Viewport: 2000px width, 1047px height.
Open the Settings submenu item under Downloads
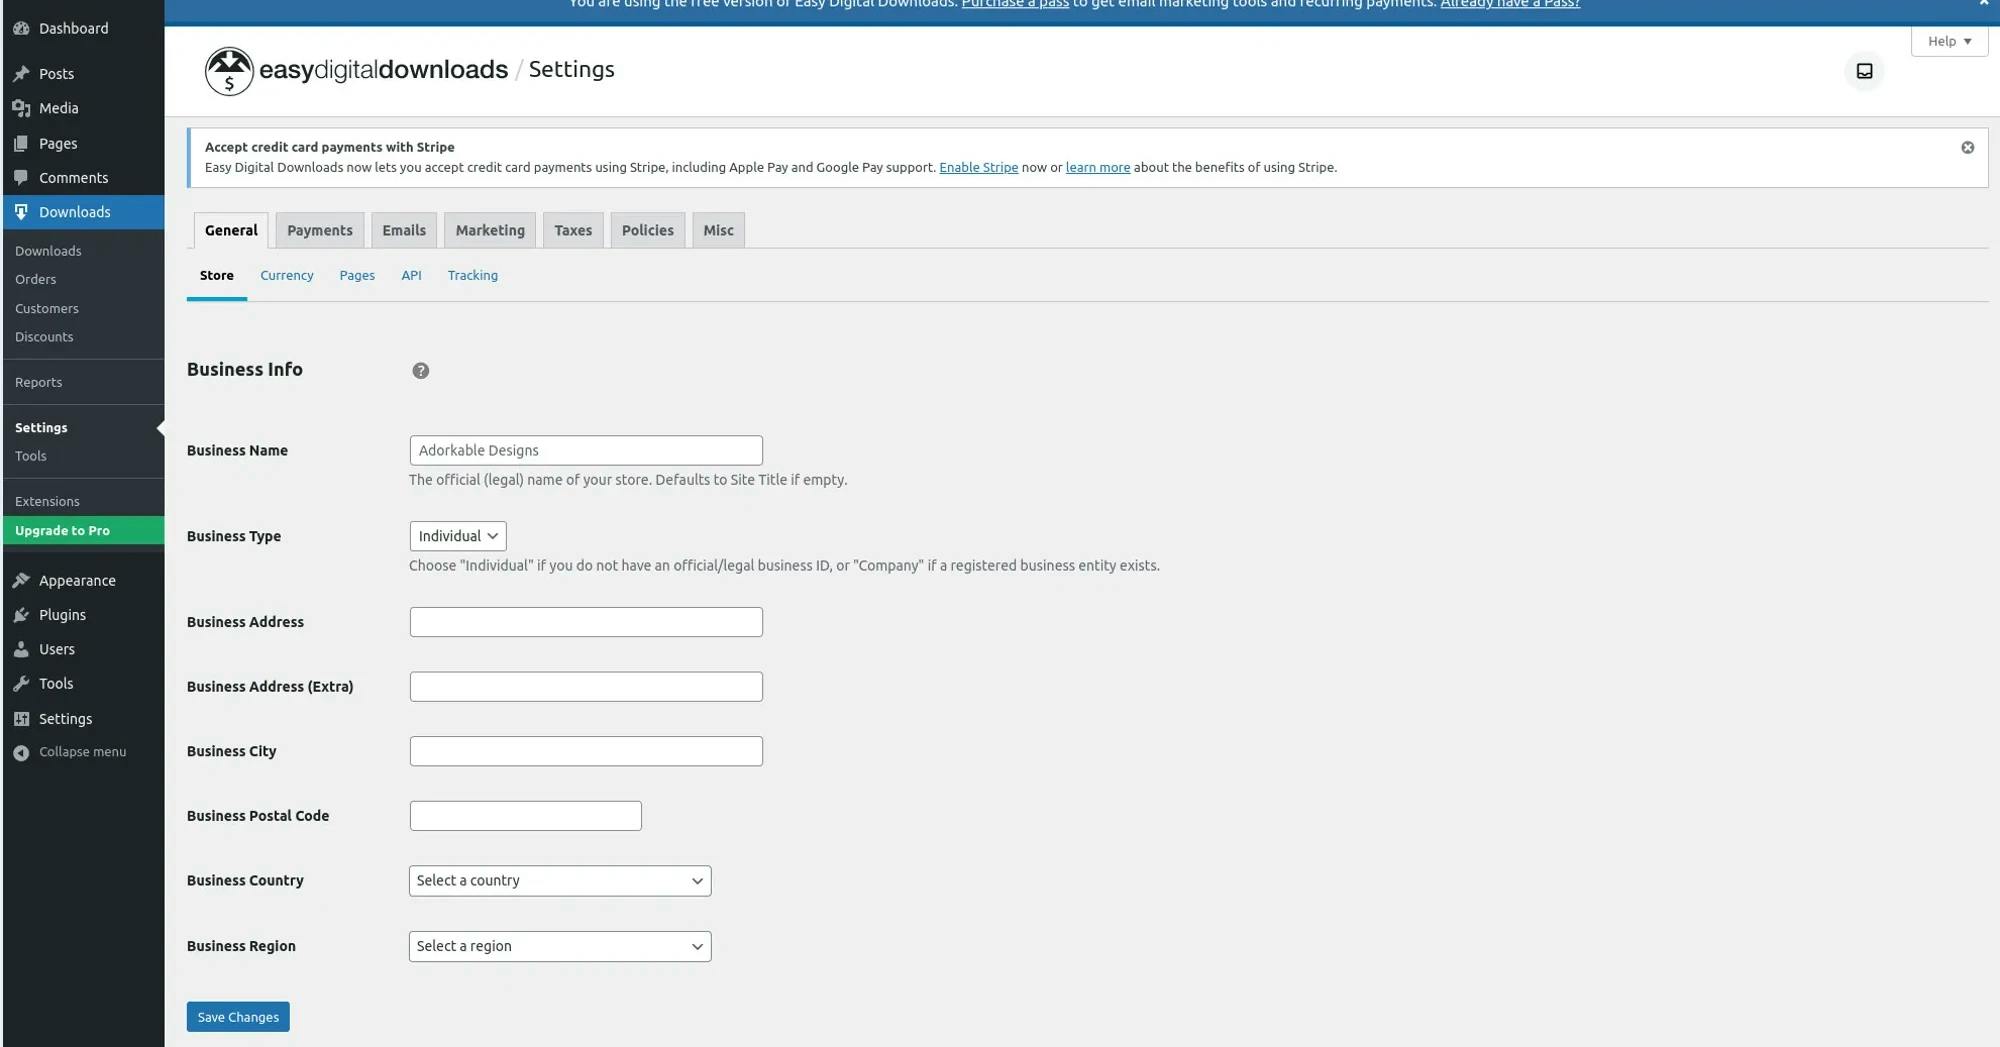click(x=41, y=427)
